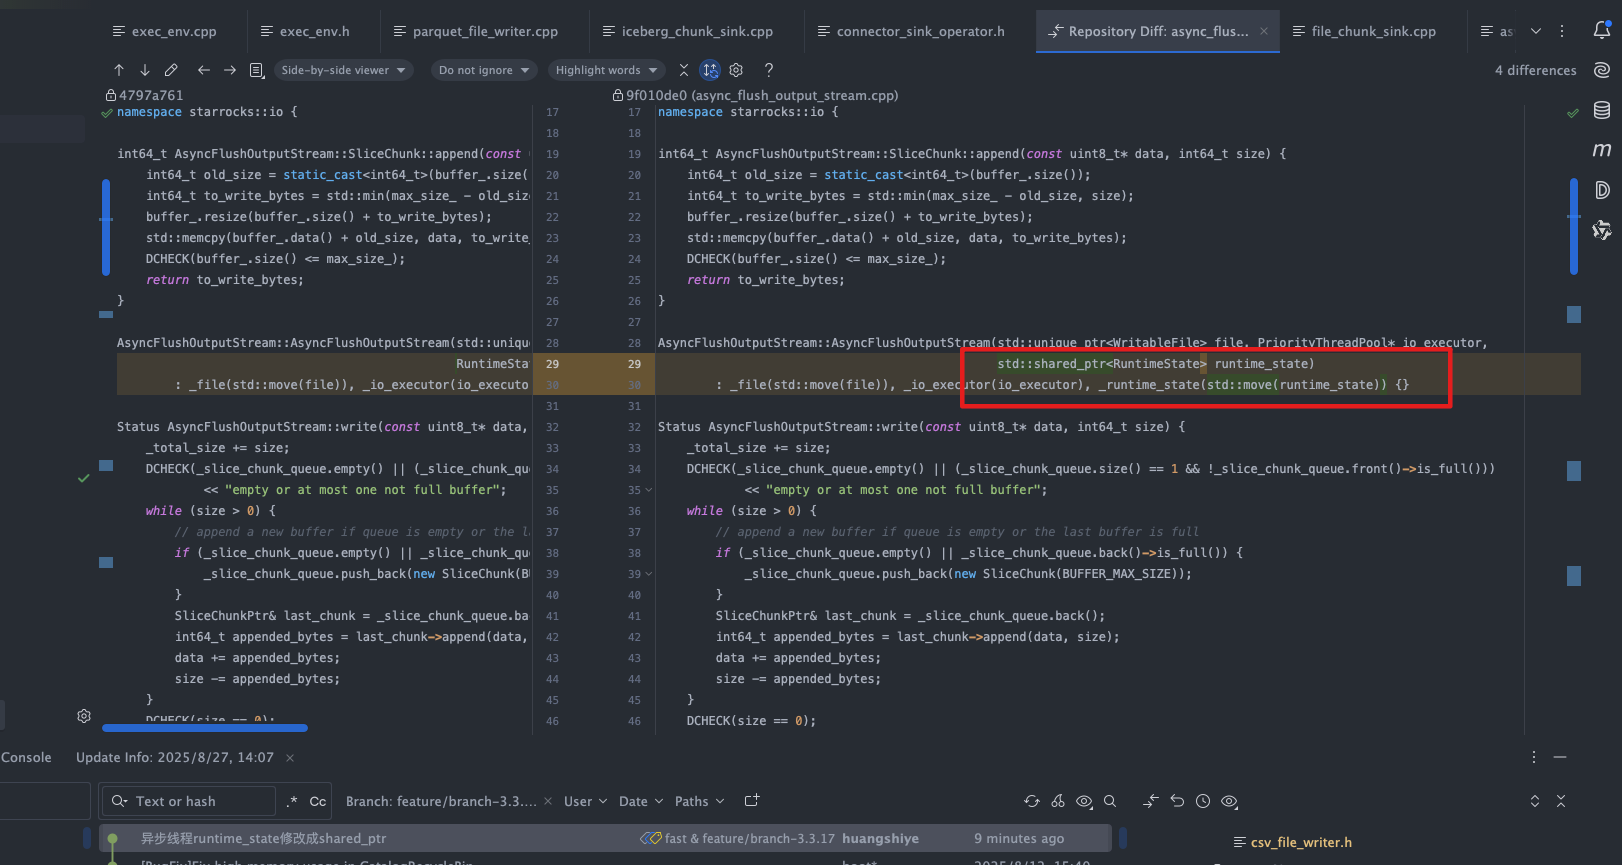Open the Date filter dropdown
This screenshot has width=1622, height=865.
641,801
